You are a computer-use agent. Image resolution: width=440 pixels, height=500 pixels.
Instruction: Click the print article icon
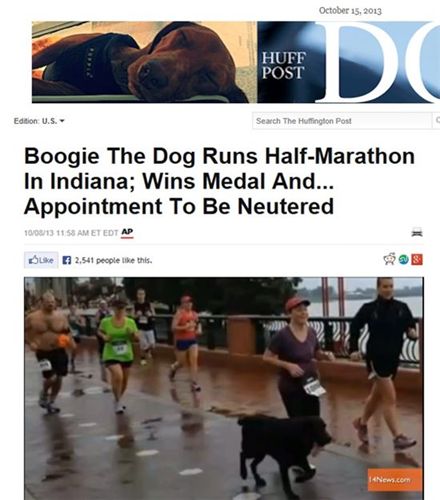click(417, 232)
